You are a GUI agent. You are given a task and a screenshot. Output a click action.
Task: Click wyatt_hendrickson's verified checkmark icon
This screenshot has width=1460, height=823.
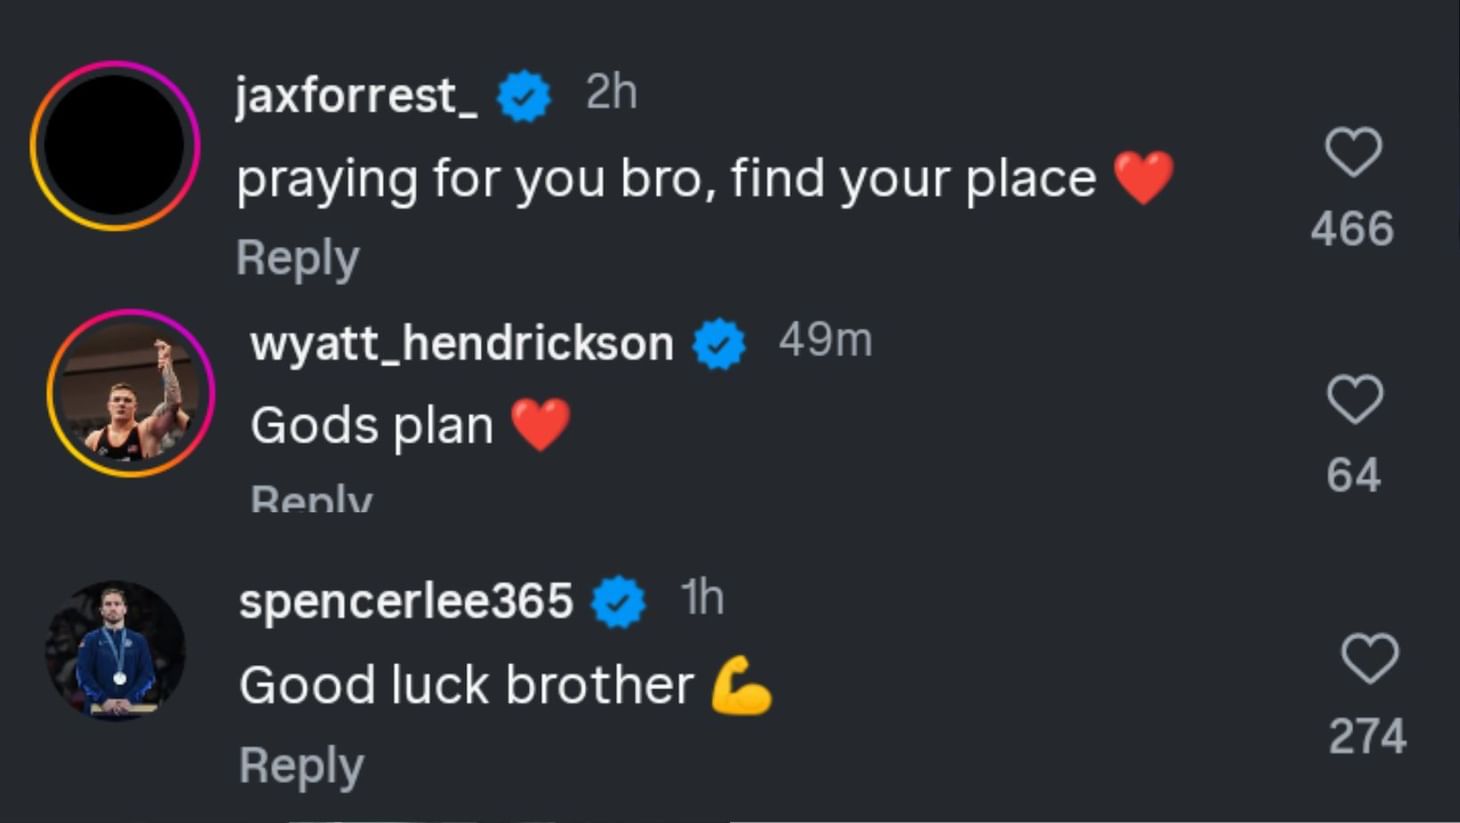716,344
